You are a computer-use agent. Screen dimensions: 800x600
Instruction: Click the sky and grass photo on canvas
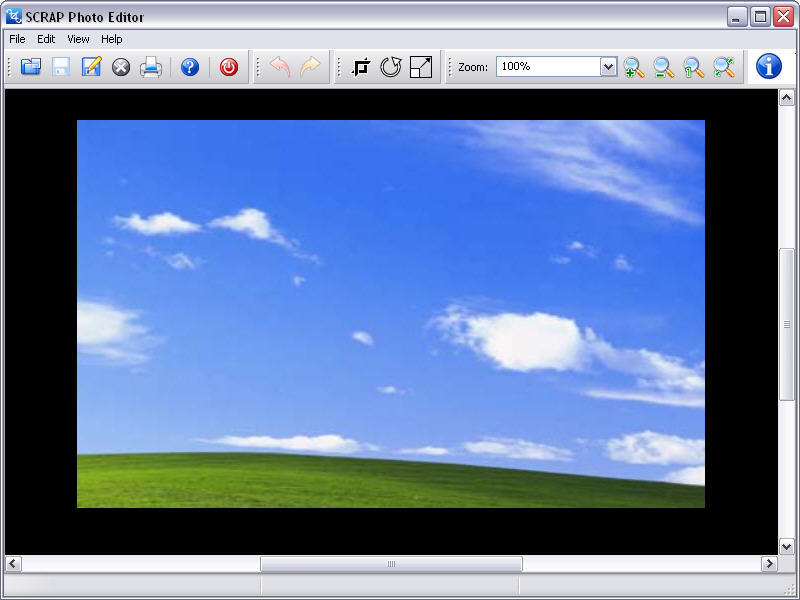click(391, 314)
